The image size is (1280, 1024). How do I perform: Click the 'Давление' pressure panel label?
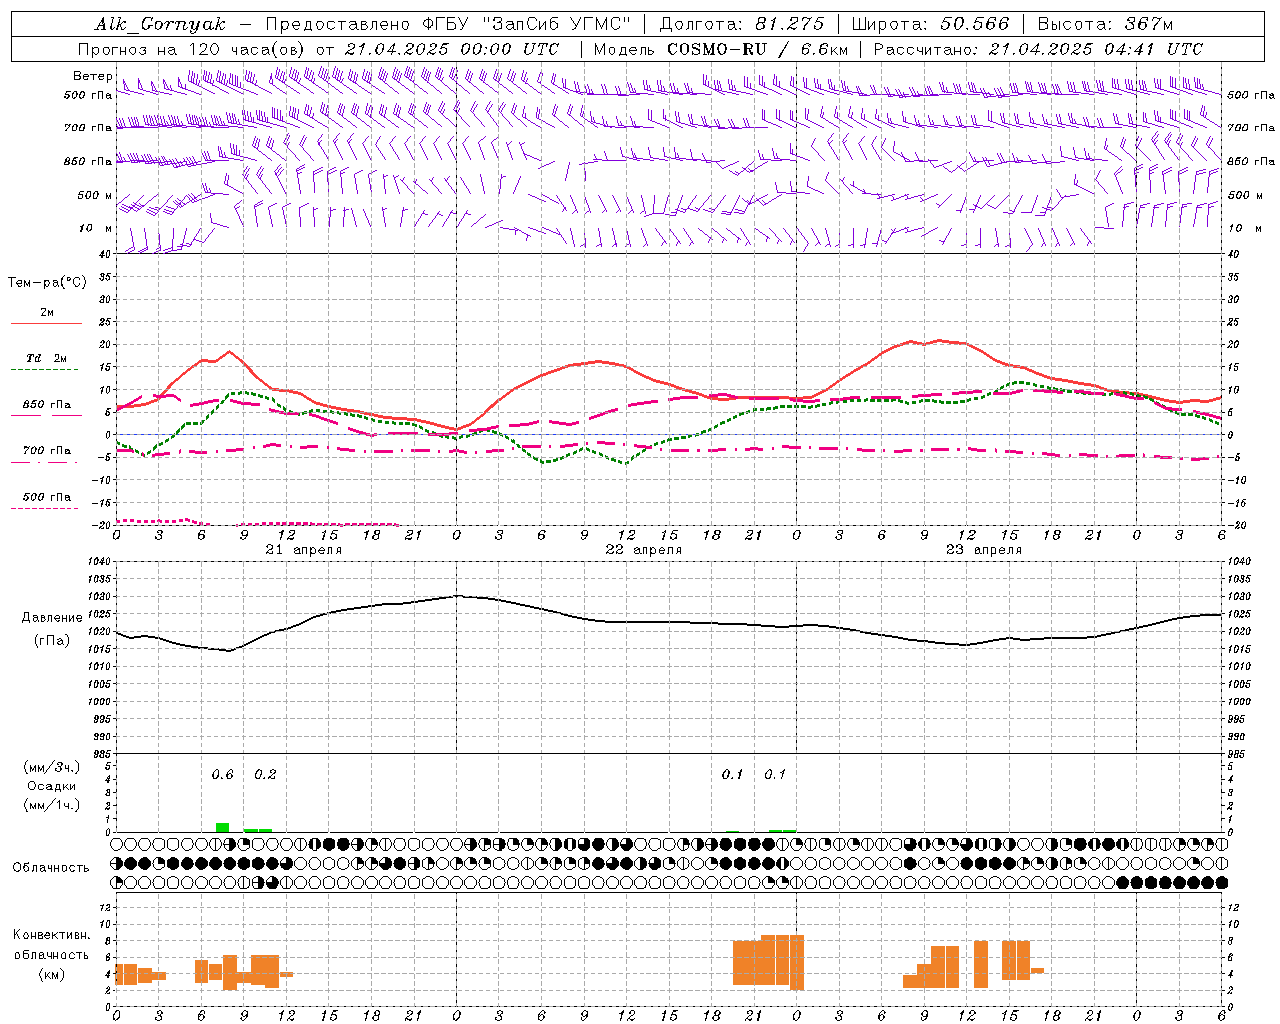pos(52,617)
